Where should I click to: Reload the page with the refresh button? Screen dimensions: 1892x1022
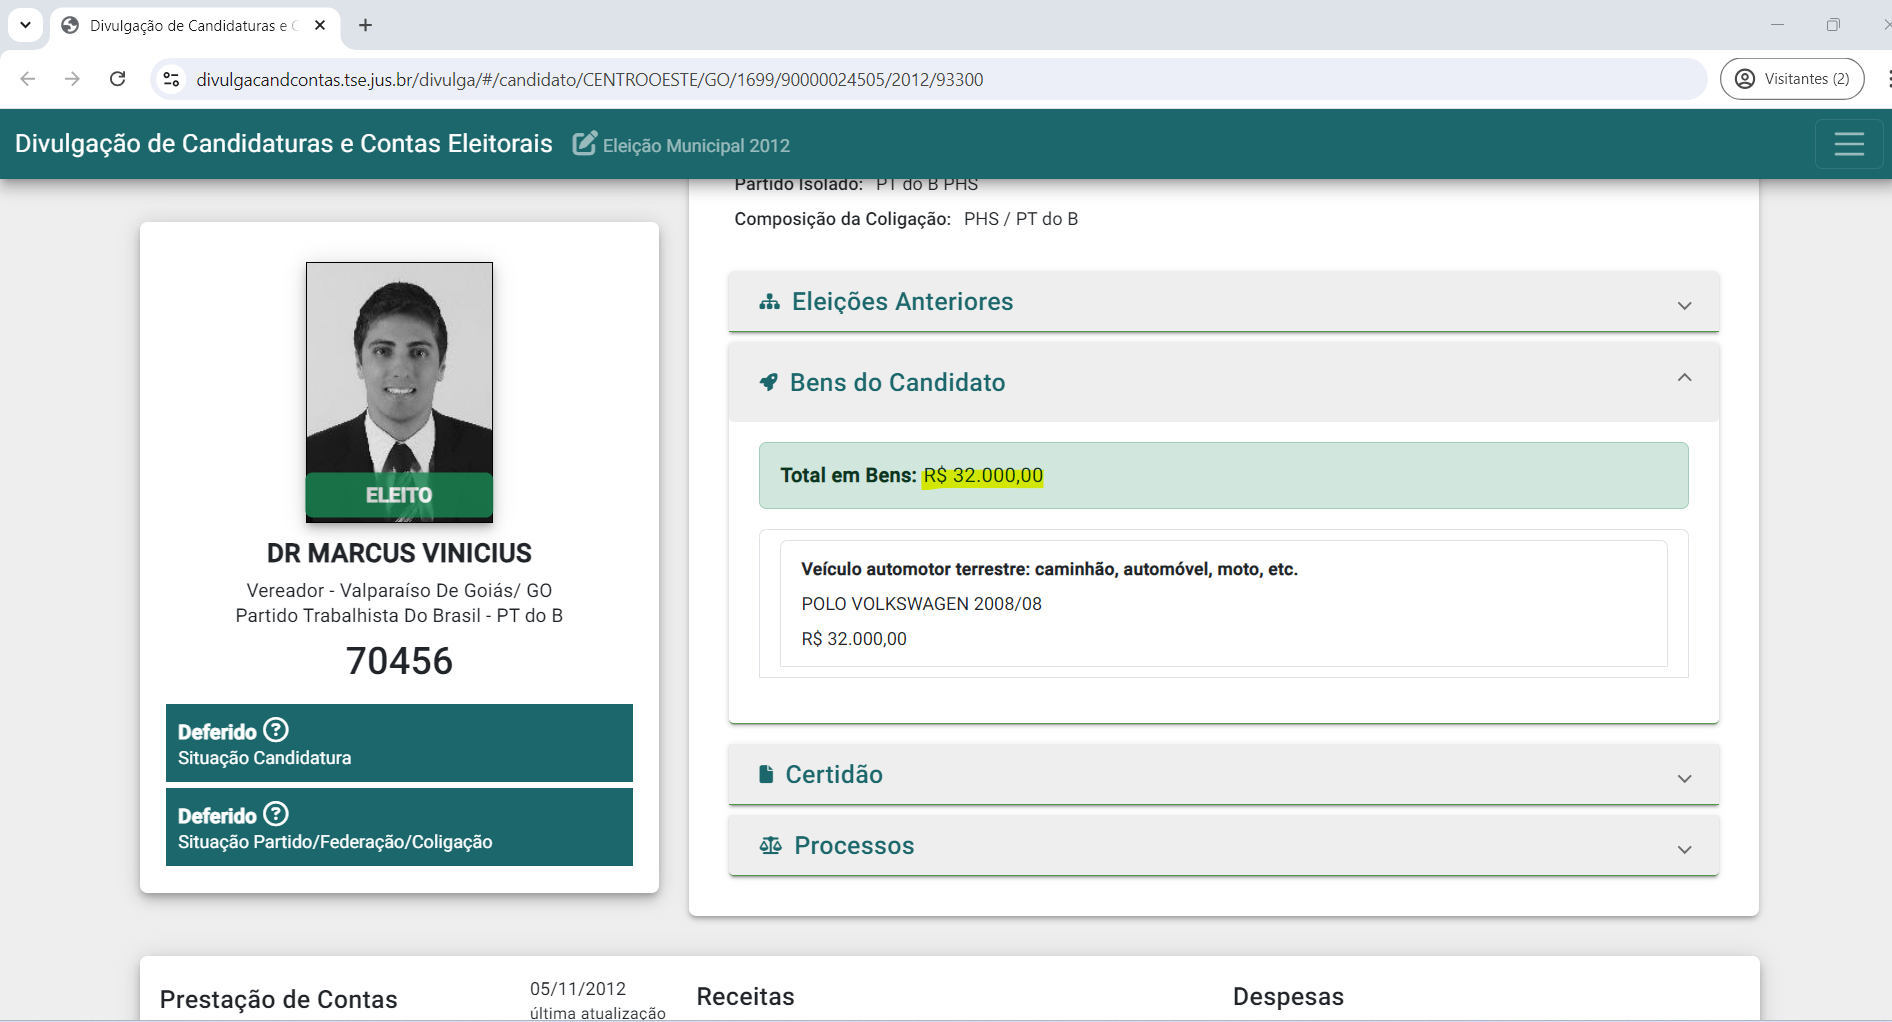(x=117, y=79)
